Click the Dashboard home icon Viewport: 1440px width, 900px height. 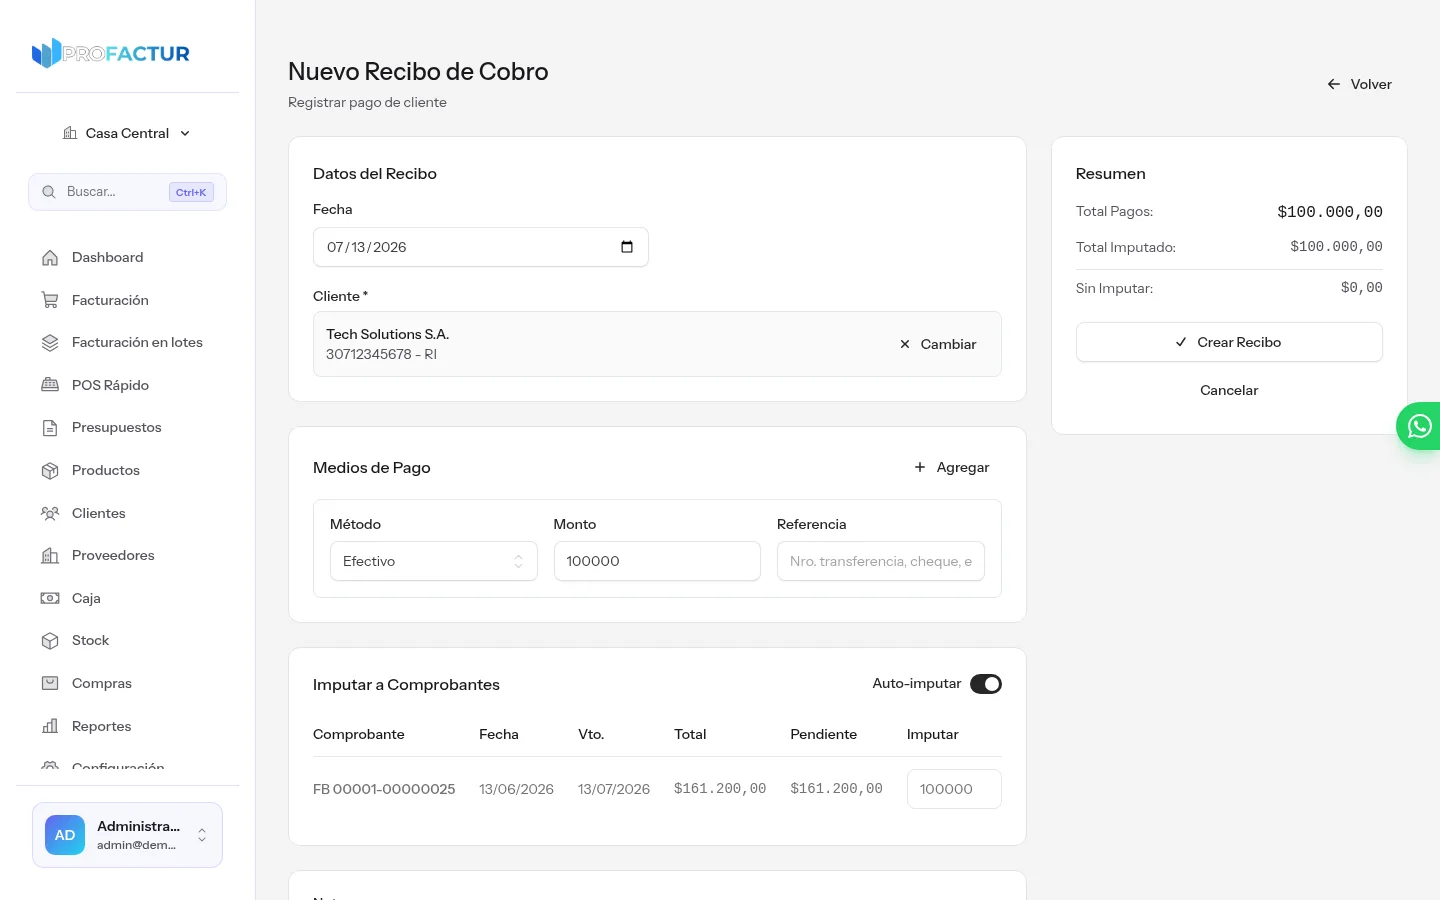50,258
